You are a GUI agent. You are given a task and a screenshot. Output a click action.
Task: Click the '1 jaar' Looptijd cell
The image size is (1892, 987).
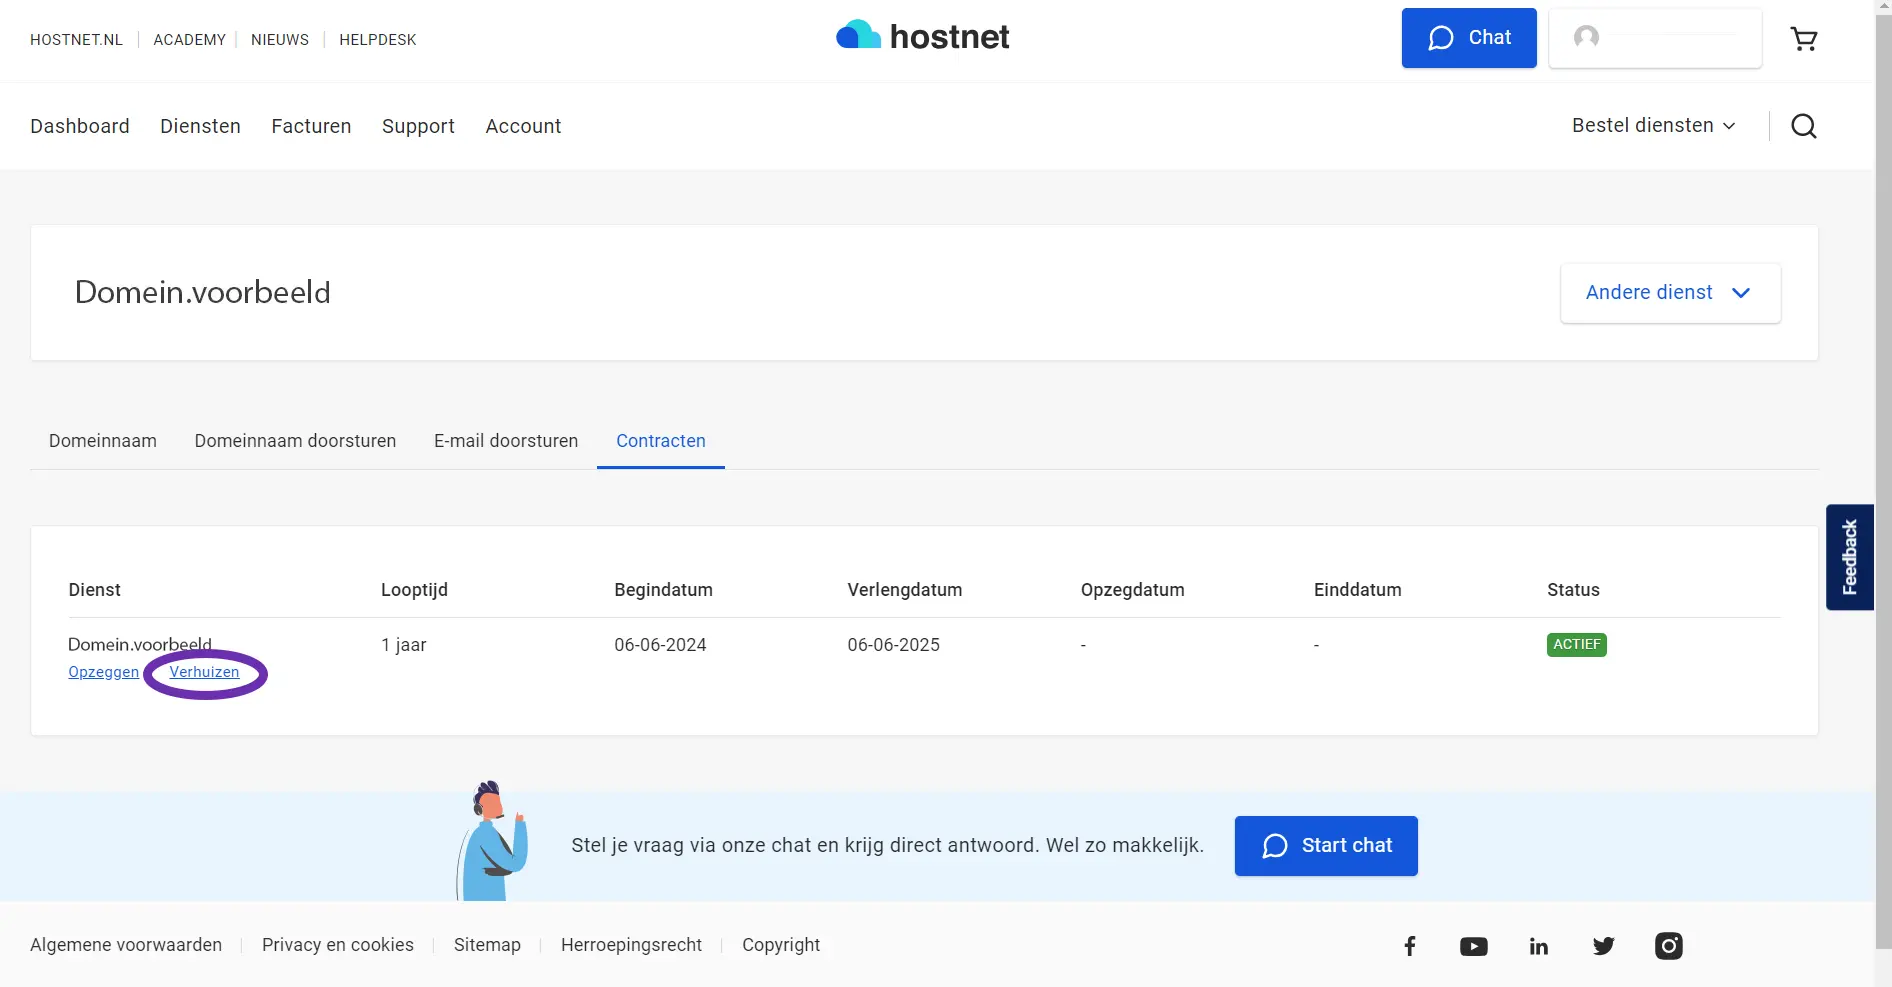click(404, 645)
